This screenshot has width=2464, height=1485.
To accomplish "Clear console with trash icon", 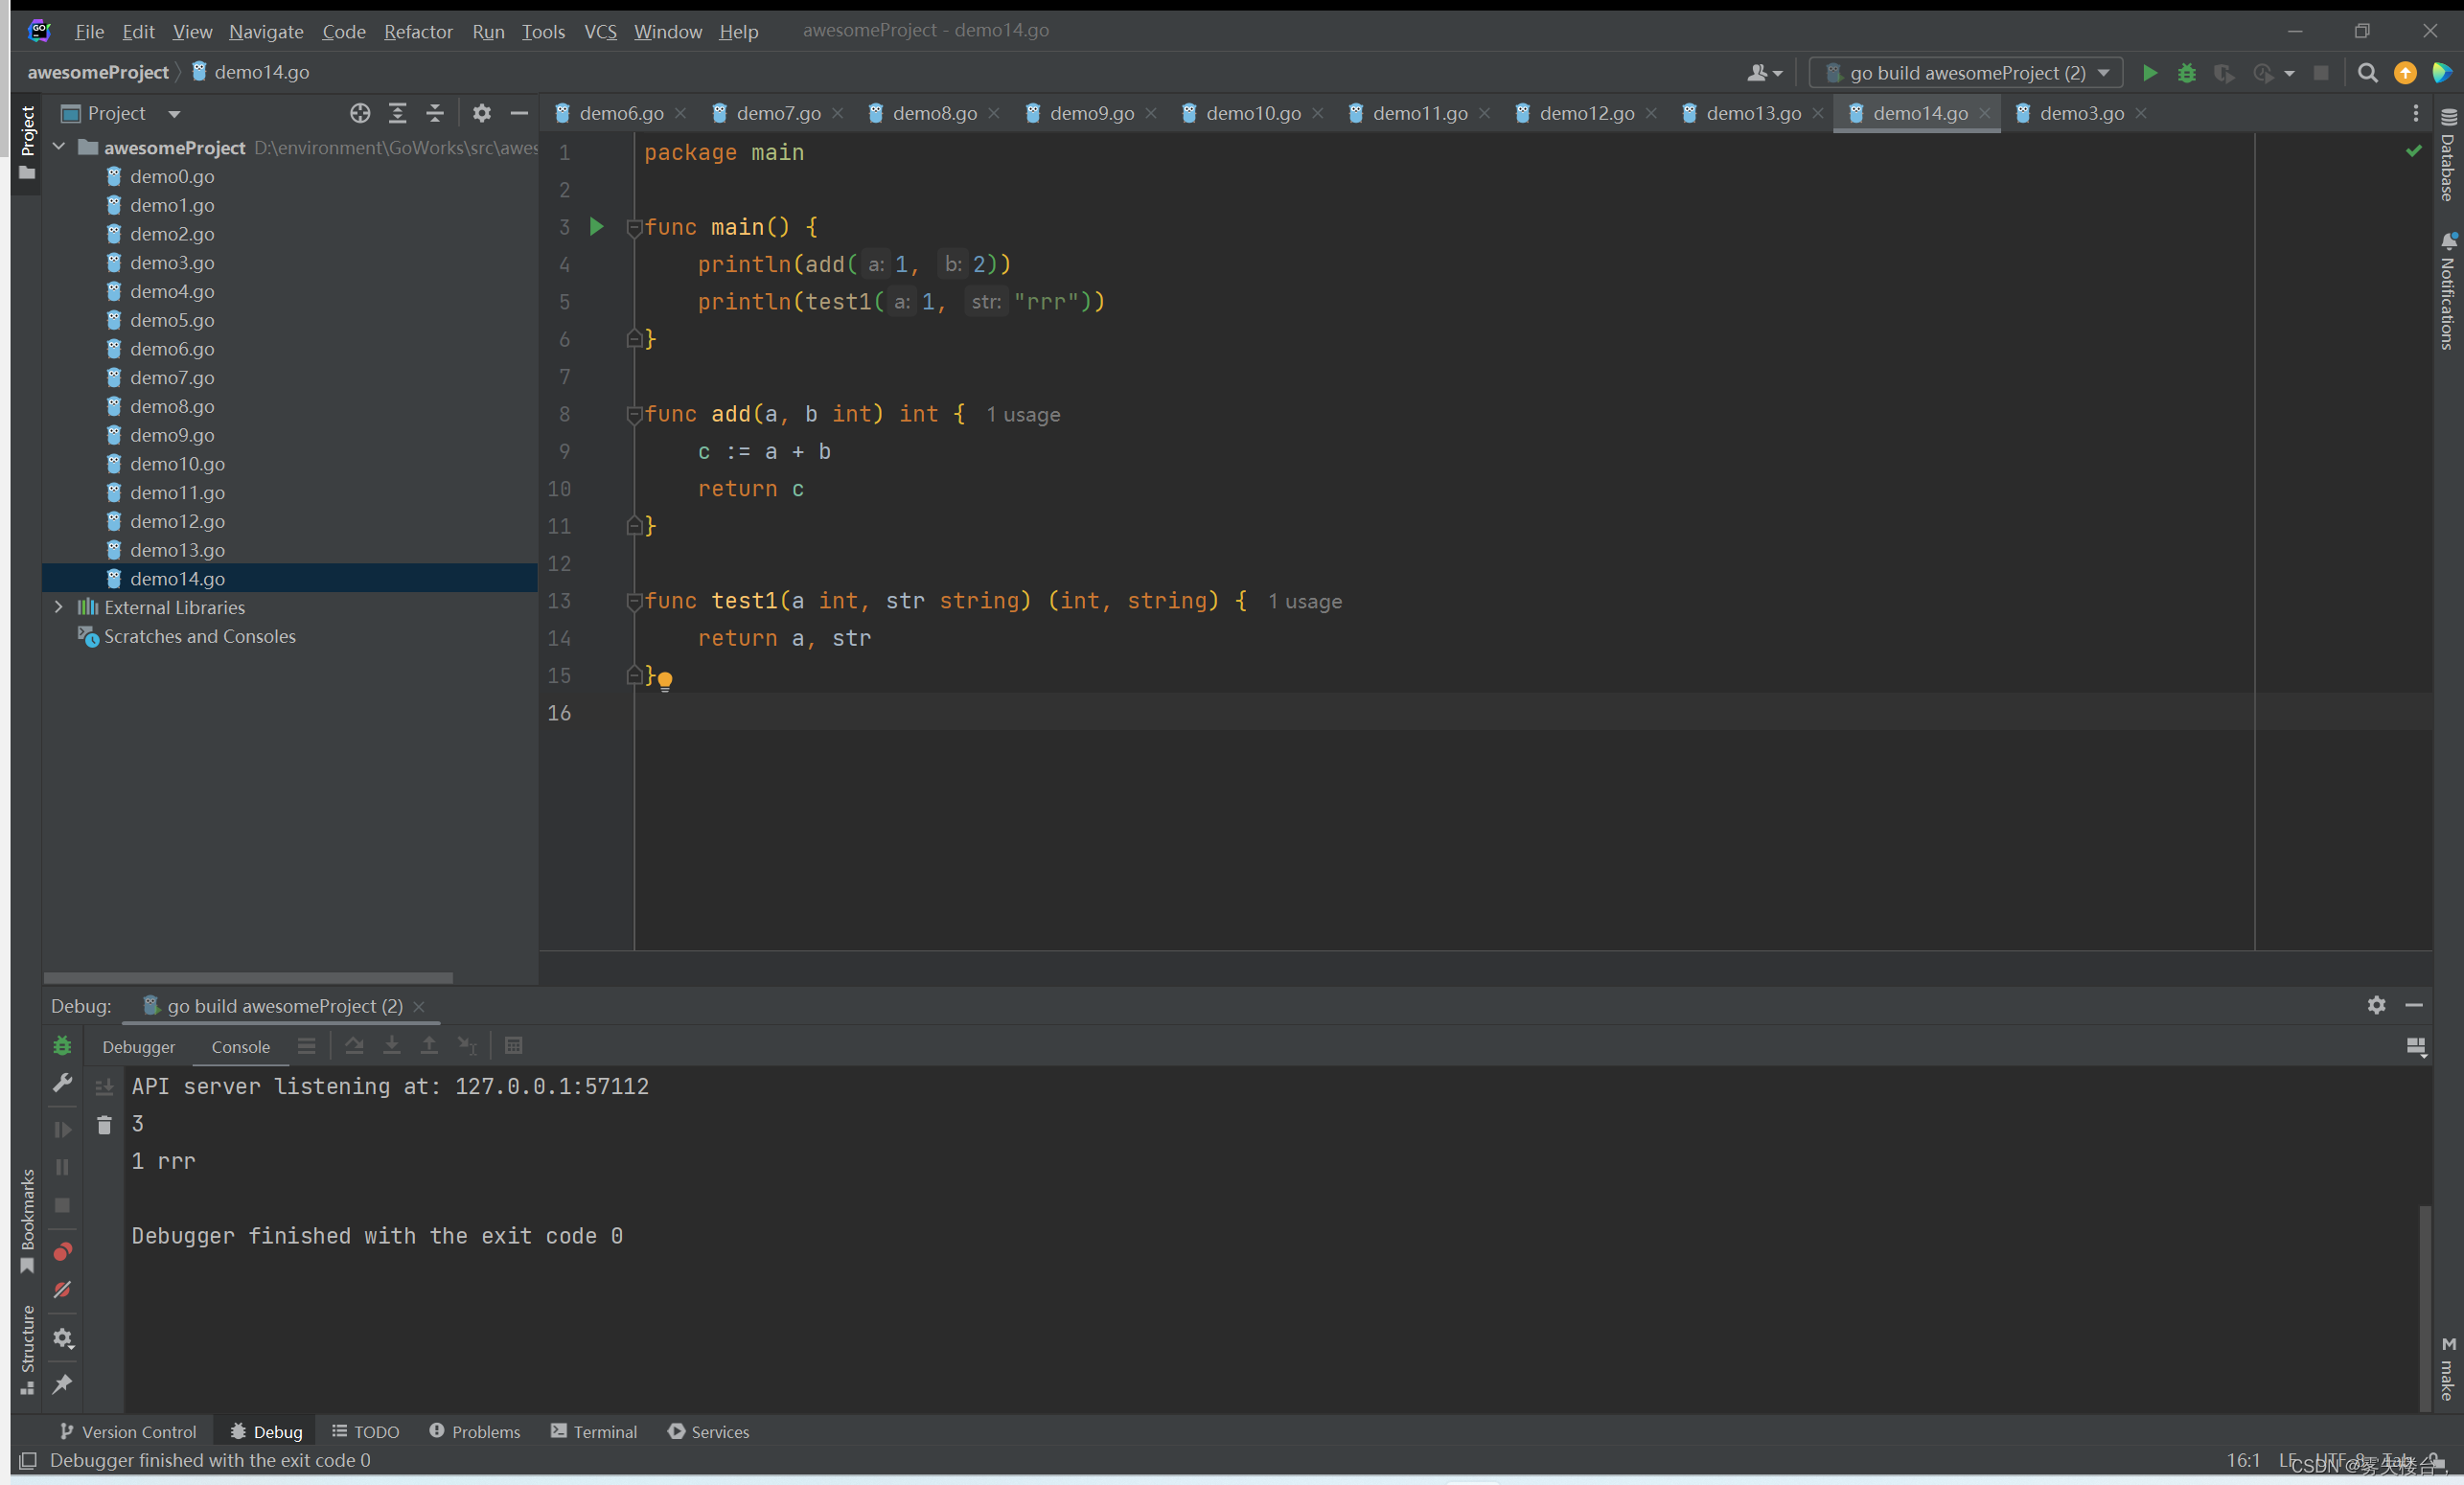I will click(104, 1125).
